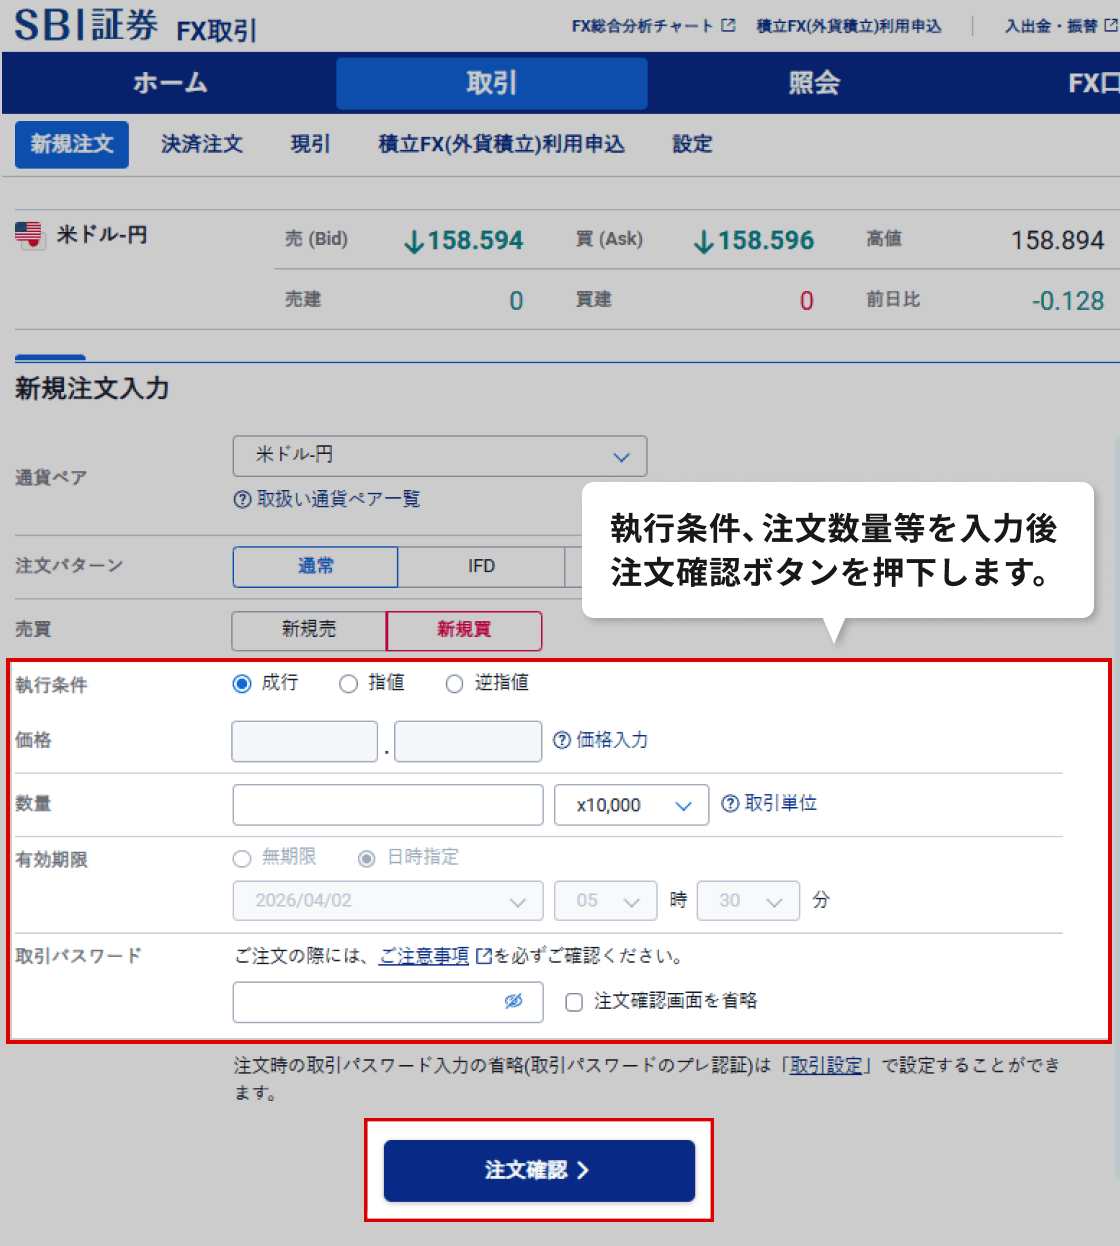Toggle password visibility eye icon
Screen dimensions: 1120x1246
(514, 1001)
